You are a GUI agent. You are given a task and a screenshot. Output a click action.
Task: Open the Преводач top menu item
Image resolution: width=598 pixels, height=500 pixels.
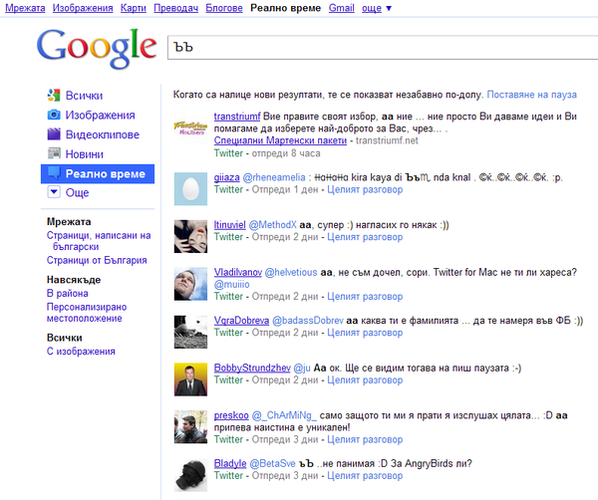coord(176,8)
